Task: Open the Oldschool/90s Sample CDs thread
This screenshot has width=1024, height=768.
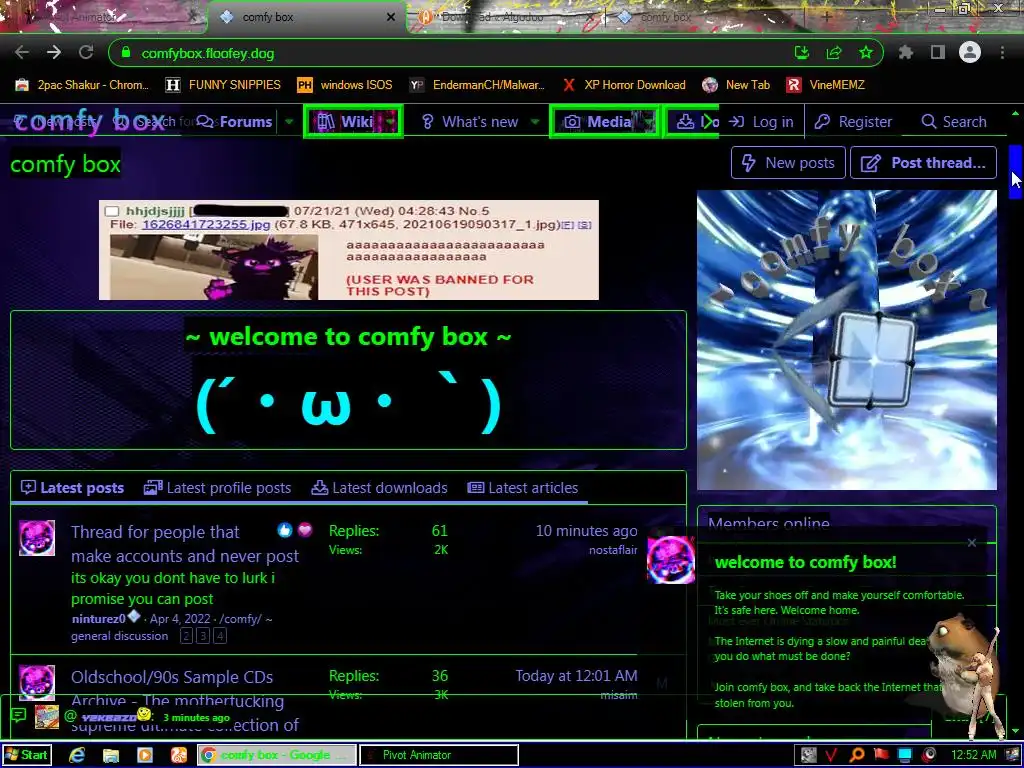Action: (172, 677)
